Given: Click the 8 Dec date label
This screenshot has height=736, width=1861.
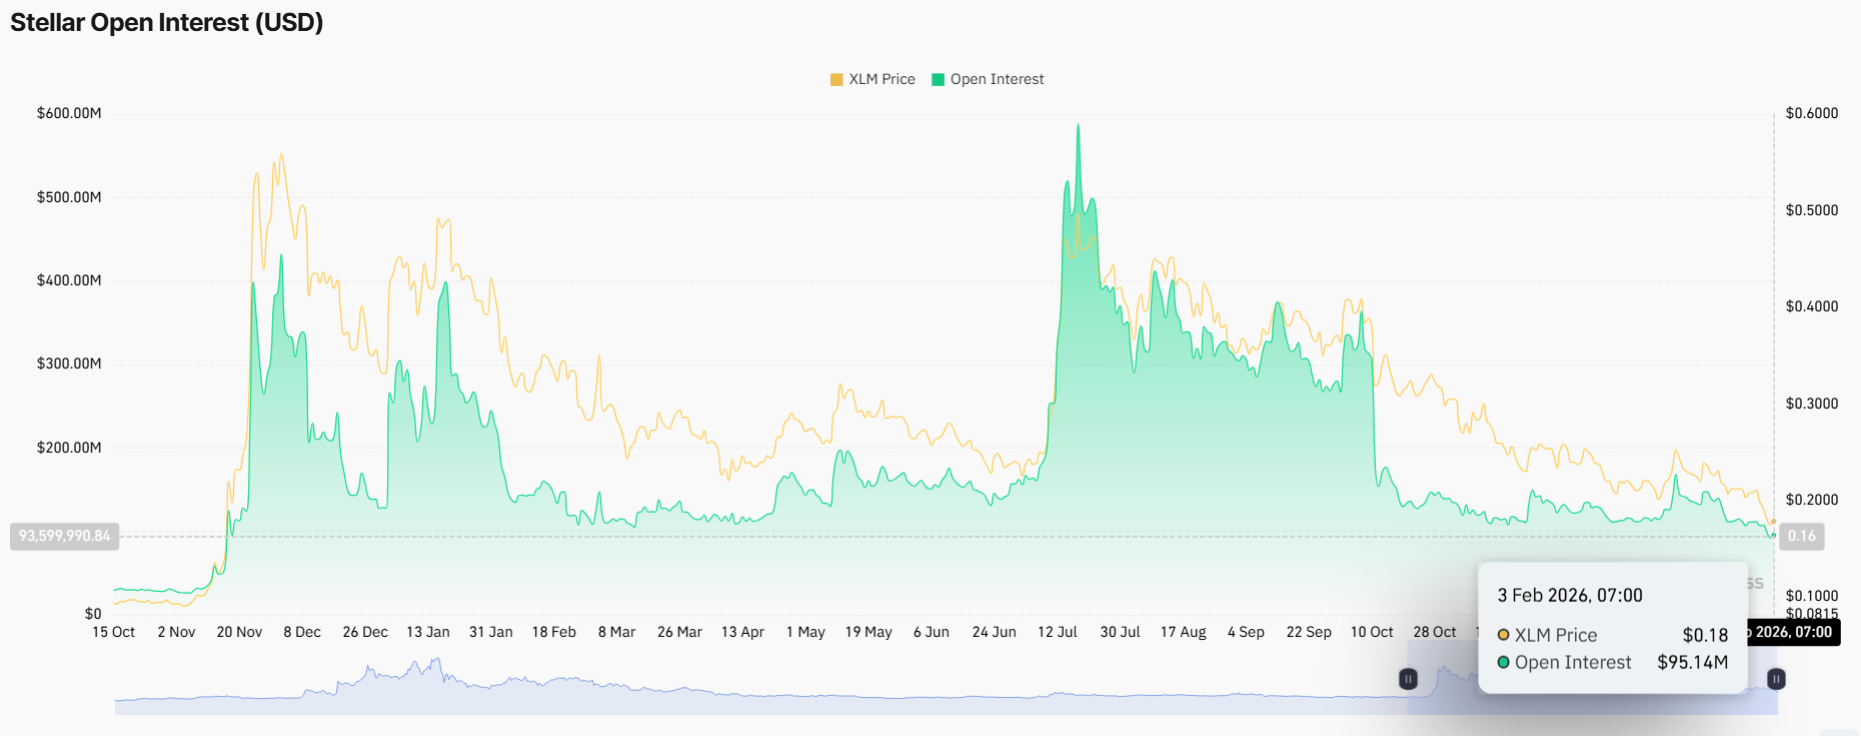Looking at the screenshot, I should click(302, 632).
